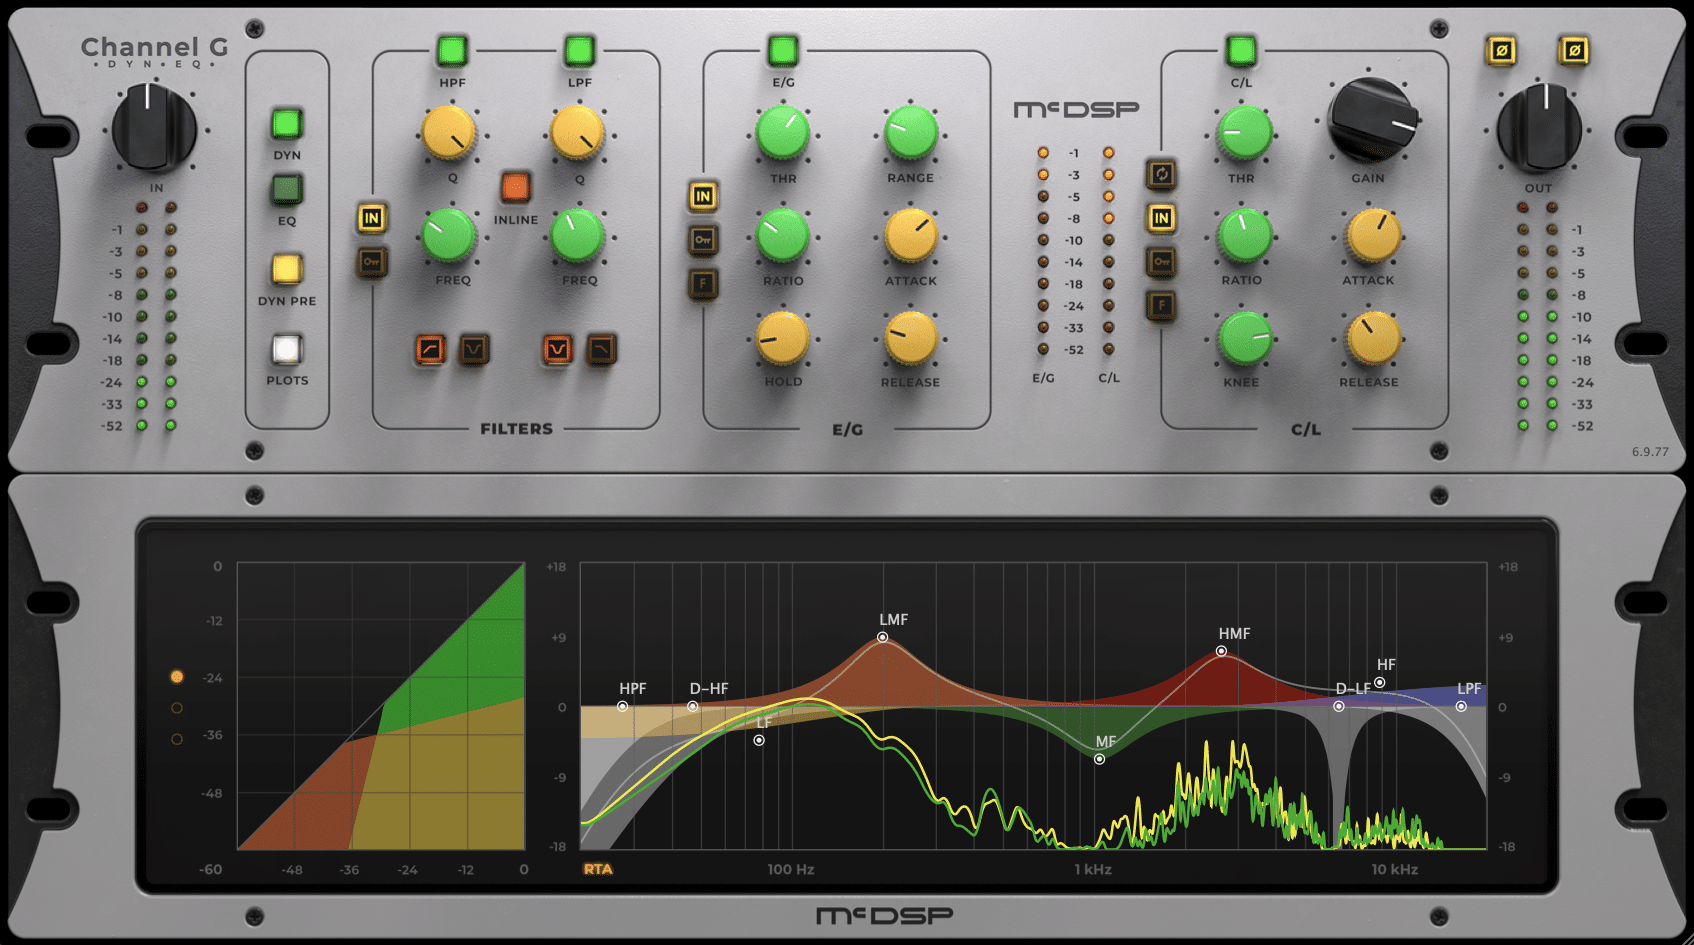Viewport: 1694px width, 945px height.
Task: Turn on the EQ enable button
Action: pyautogui.click(x=287, y=189)
